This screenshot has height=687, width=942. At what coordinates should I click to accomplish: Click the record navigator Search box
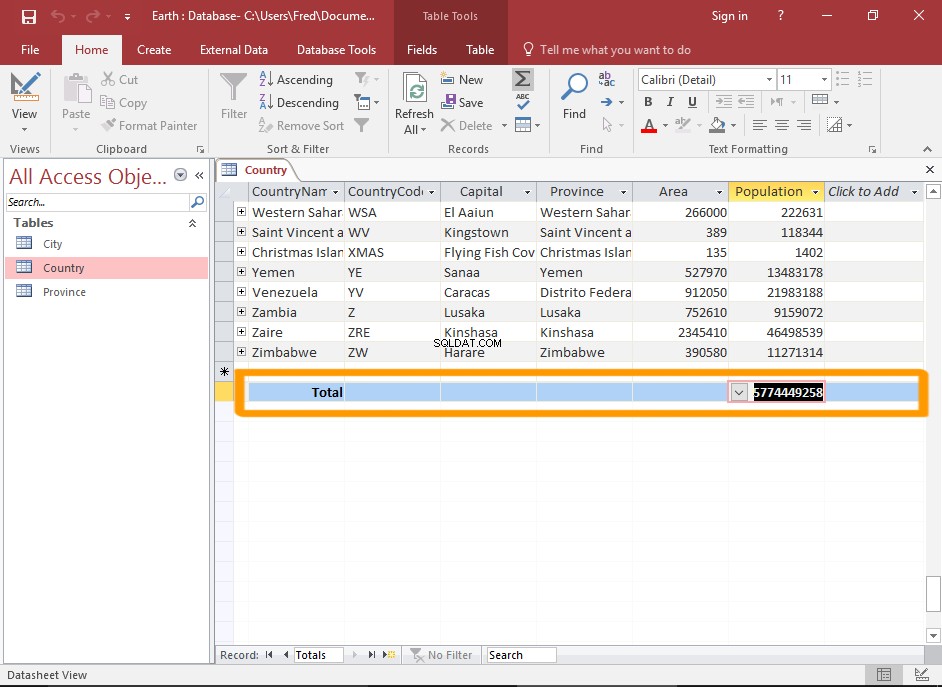[x=521, y=655]
